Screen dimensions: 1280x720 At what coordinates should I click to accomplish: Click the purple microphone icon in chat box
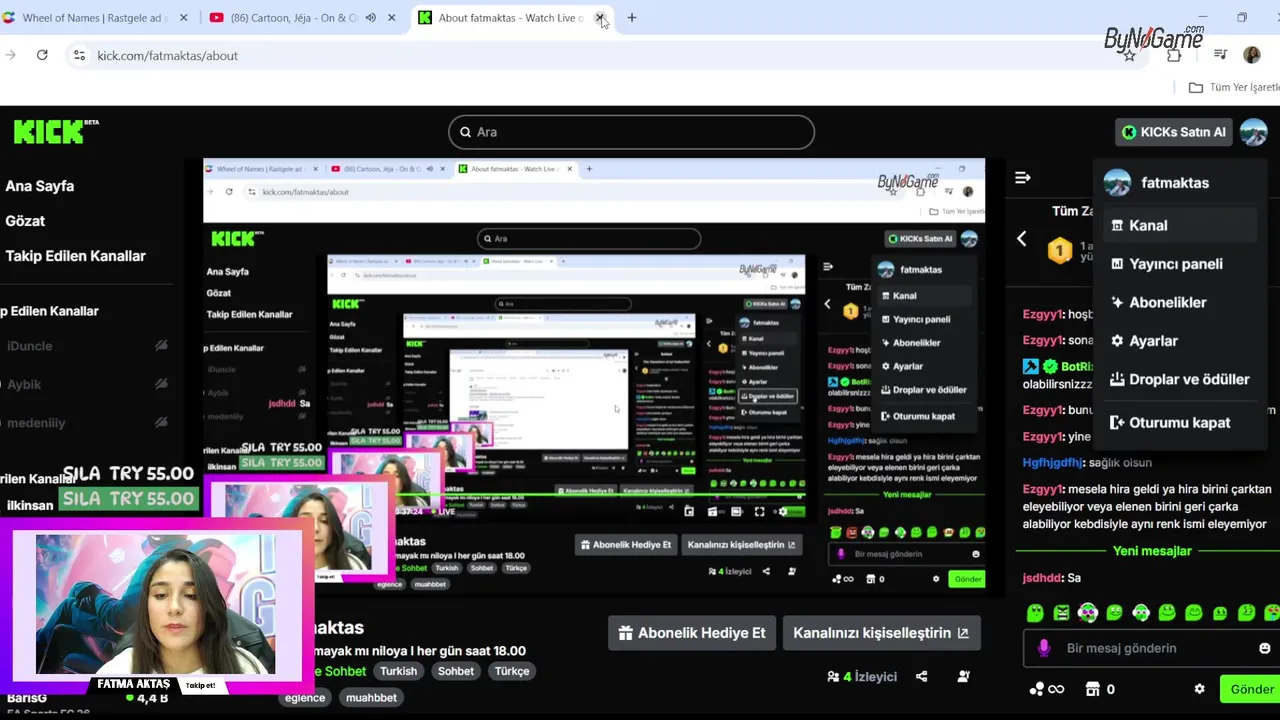coord(1044,648)
